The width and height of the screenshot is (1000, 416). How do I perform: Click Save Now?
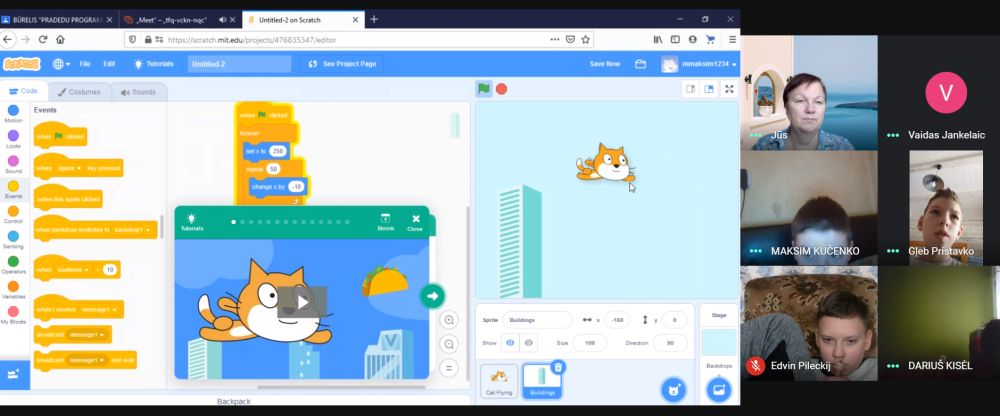pos(605,64)
